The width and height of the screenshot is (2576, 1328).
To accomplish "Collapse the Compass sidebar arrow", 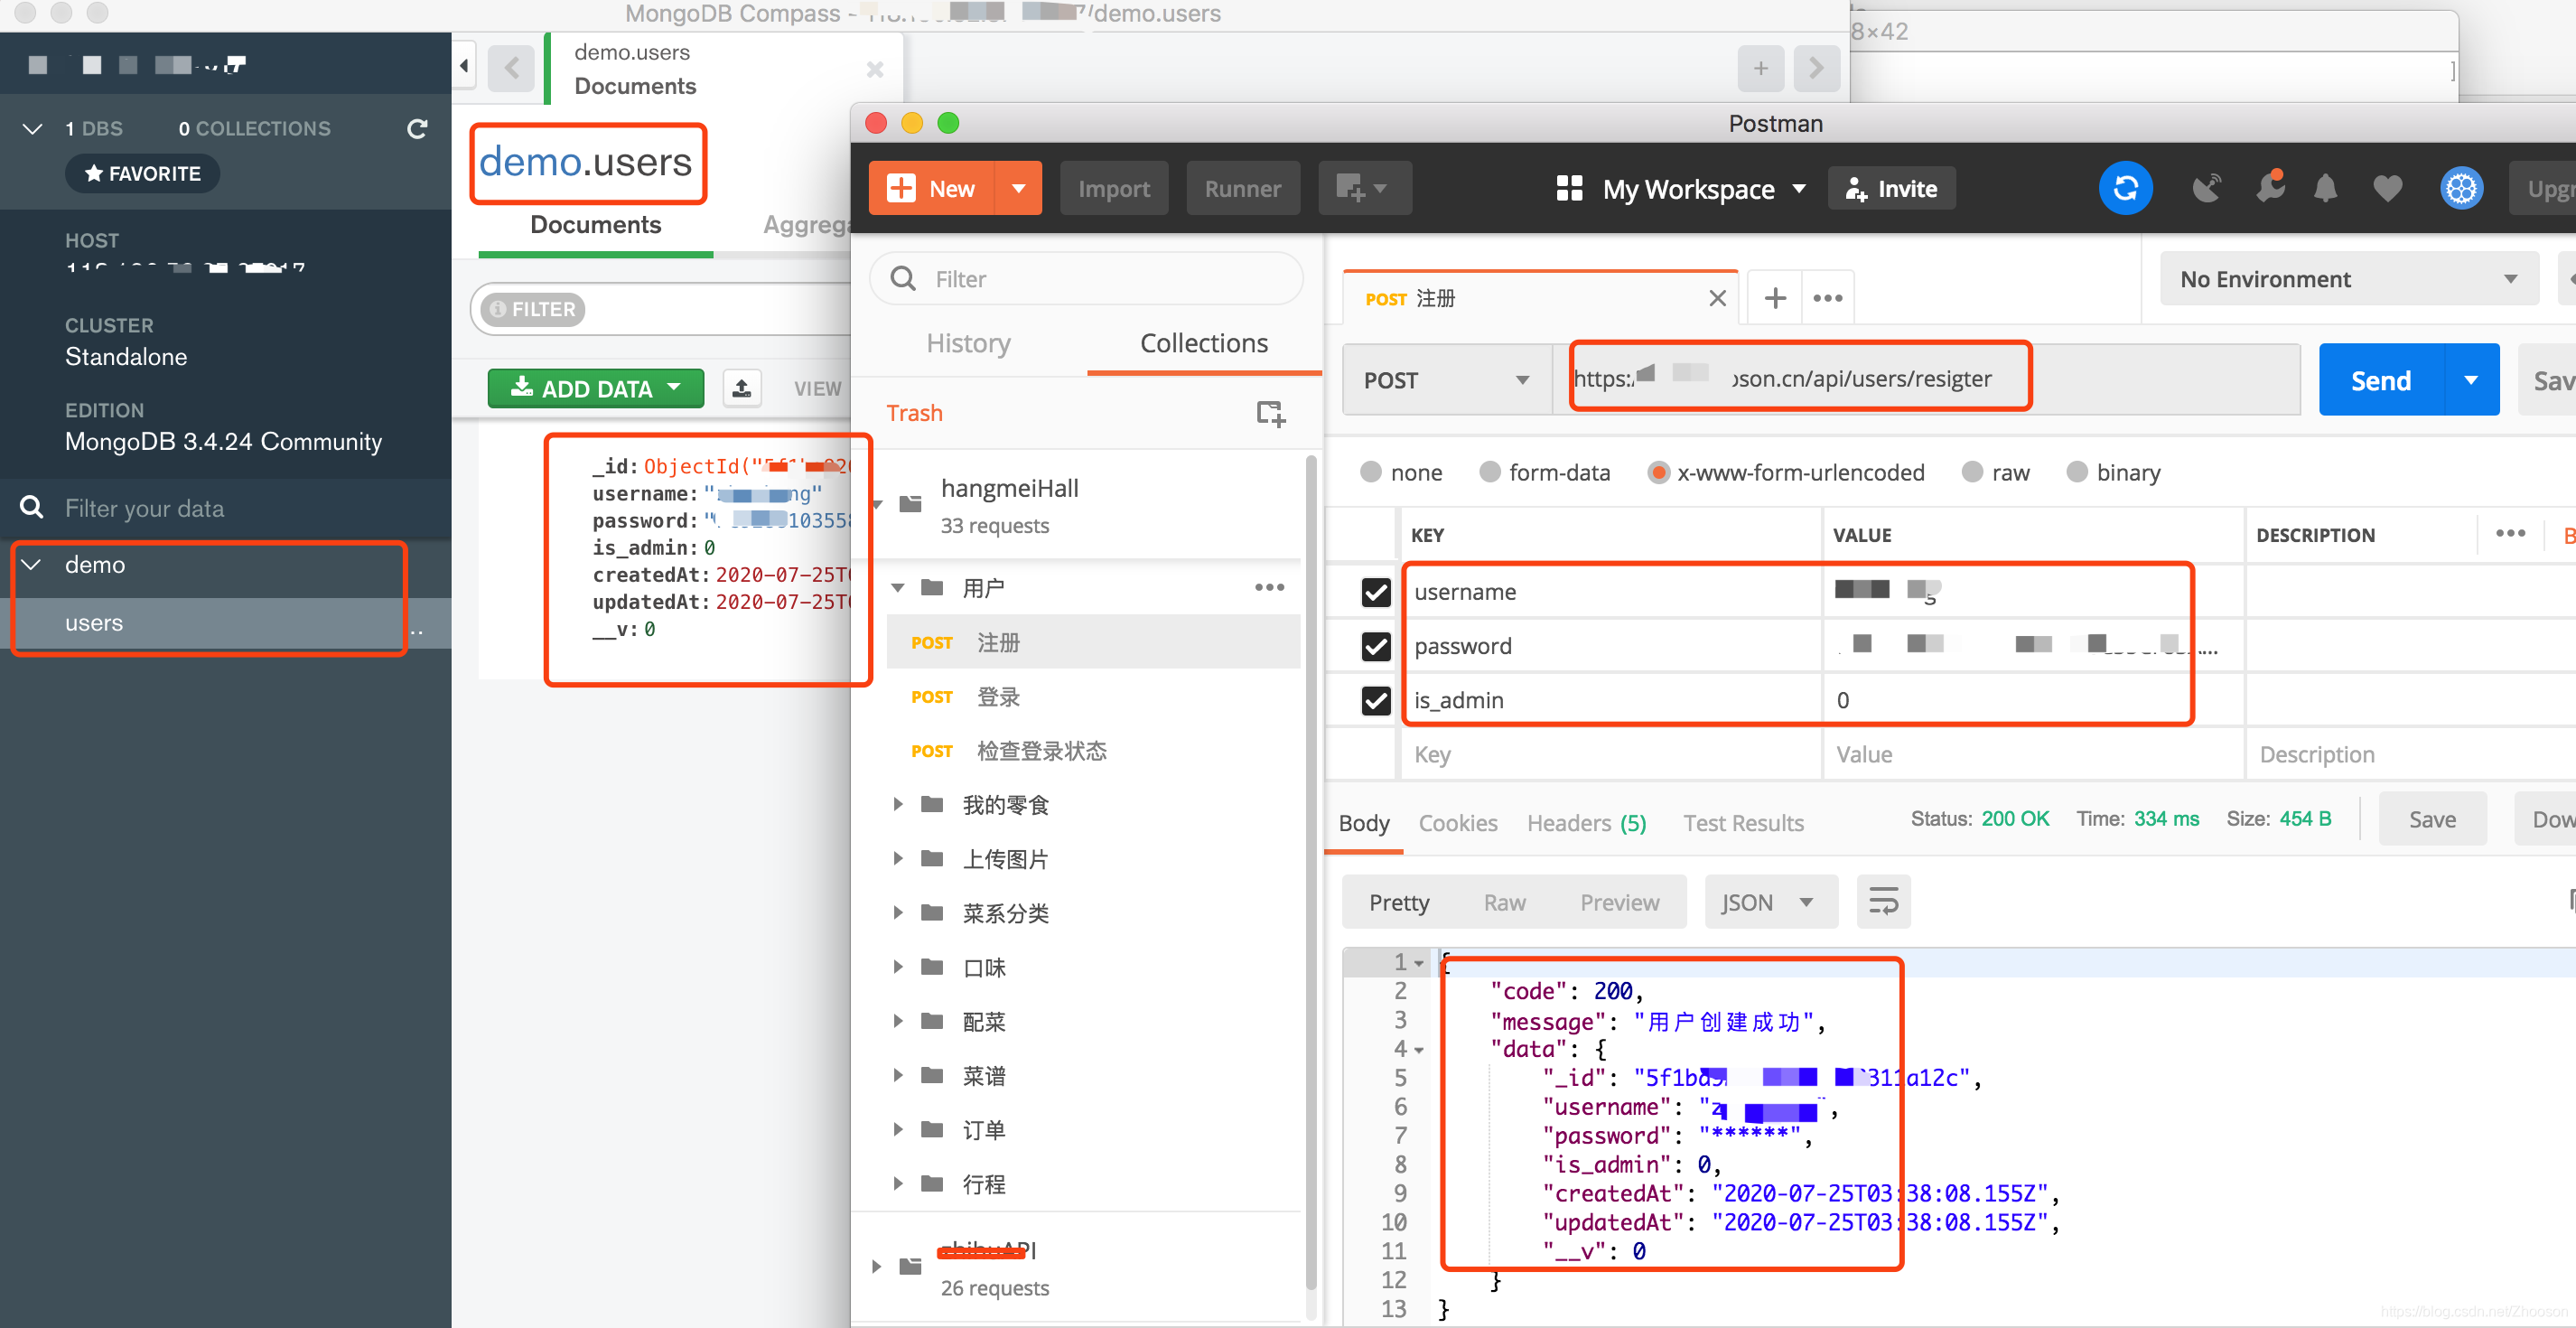I will 464,66.
